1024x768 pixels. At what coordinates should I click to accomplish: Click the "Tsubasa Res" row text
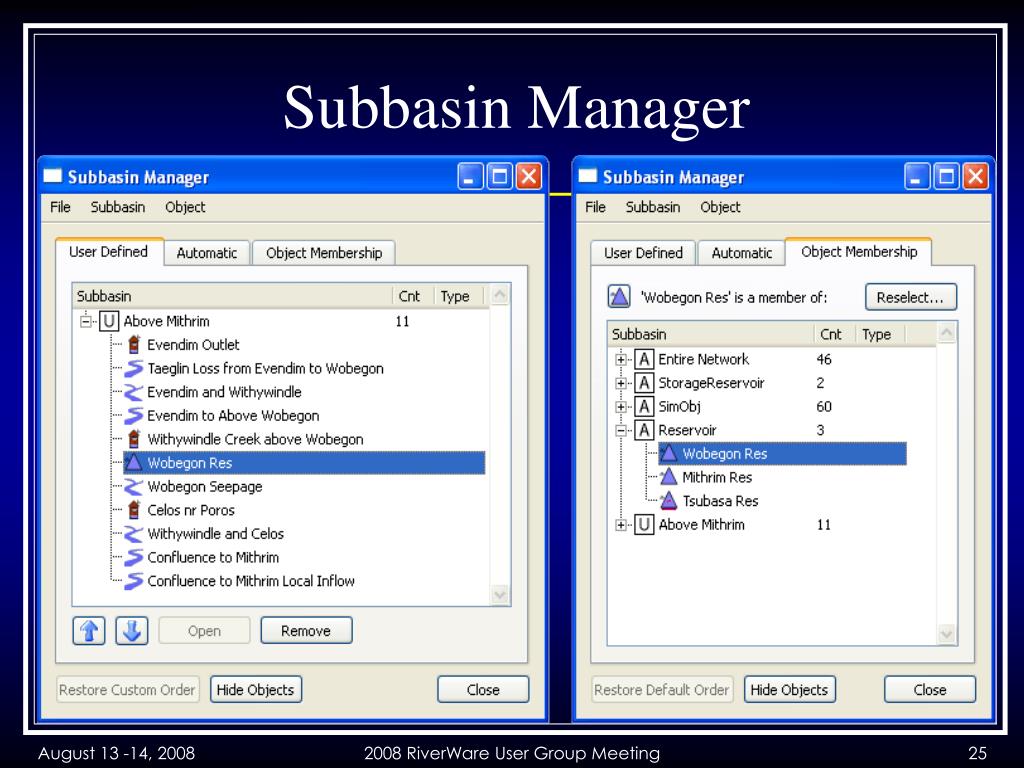click(x=720, y=501)
